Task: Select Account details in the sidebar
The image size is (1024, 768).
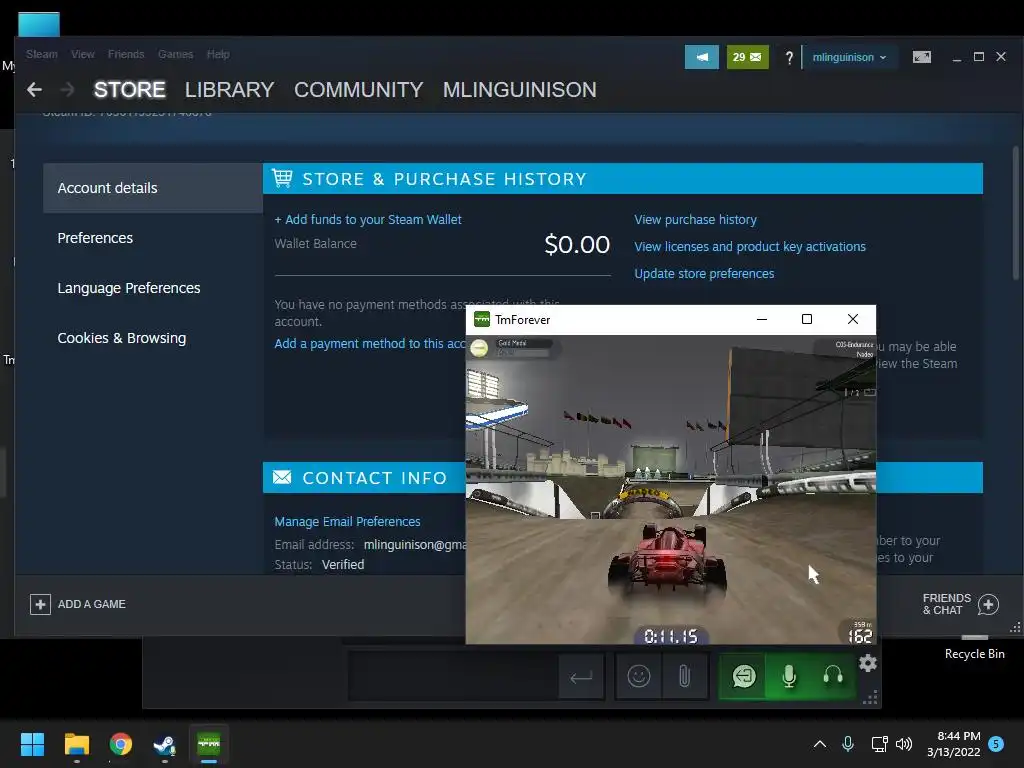Action: click(x=153, y=188)
